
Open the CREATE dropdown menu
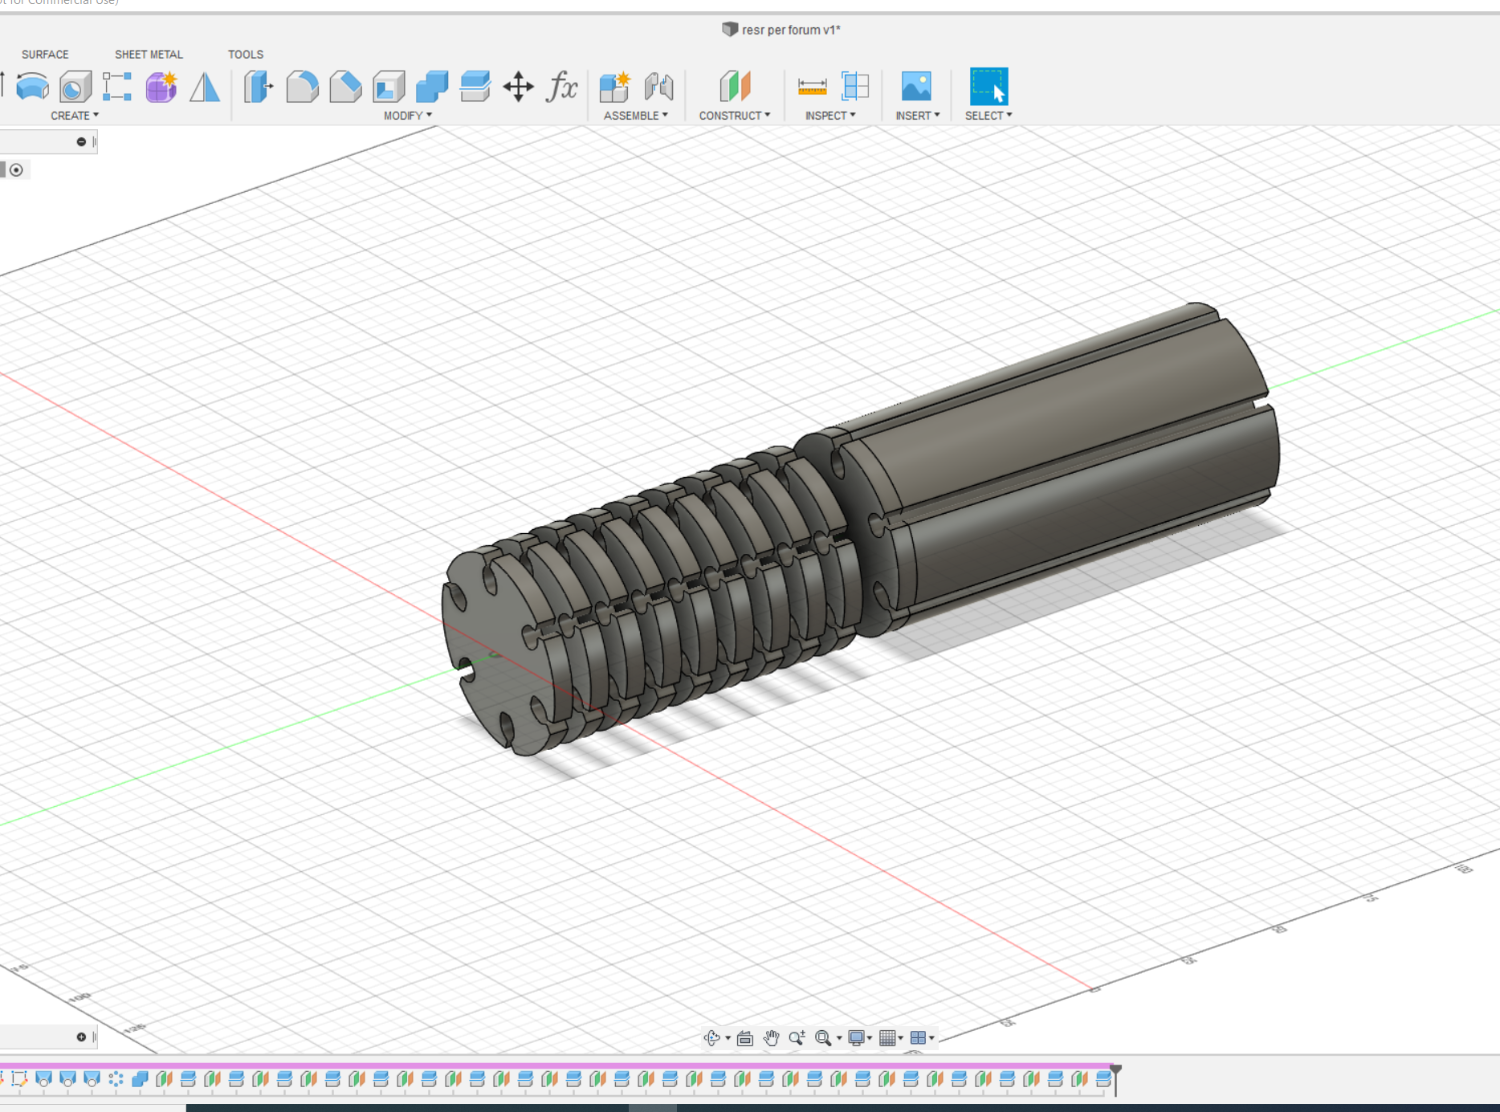pyautogui.click(x=74, y=116)
